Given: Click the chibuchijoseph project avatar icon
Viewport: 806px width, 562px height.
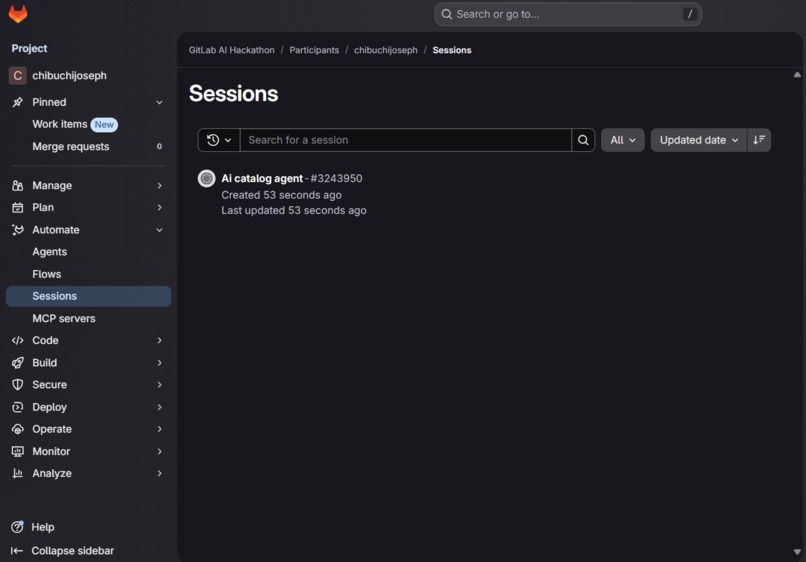Looking at the screenshot, I should coord(17,76).
